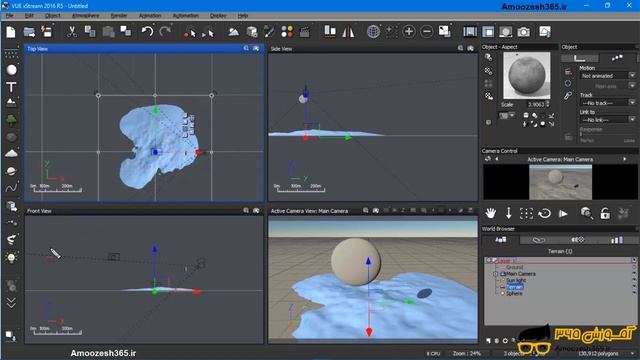Open a scene file with the folder icon
The image size is (640, 360).
(x=29, y=32)
